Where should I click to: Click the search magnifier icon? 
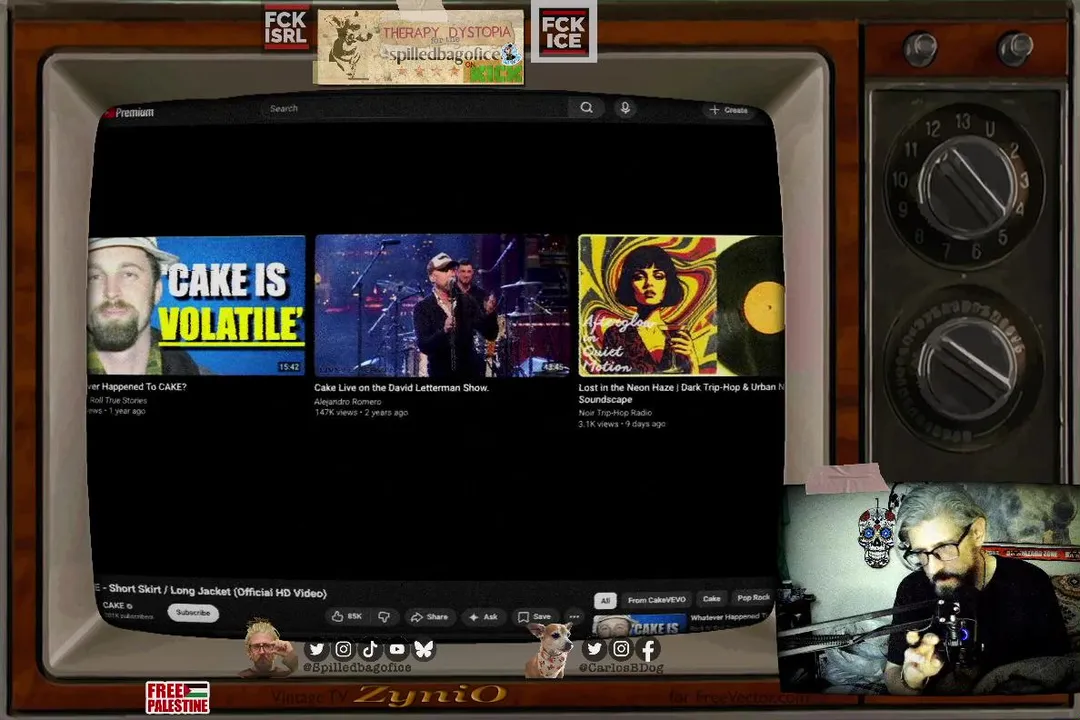[x=586, y=107]
